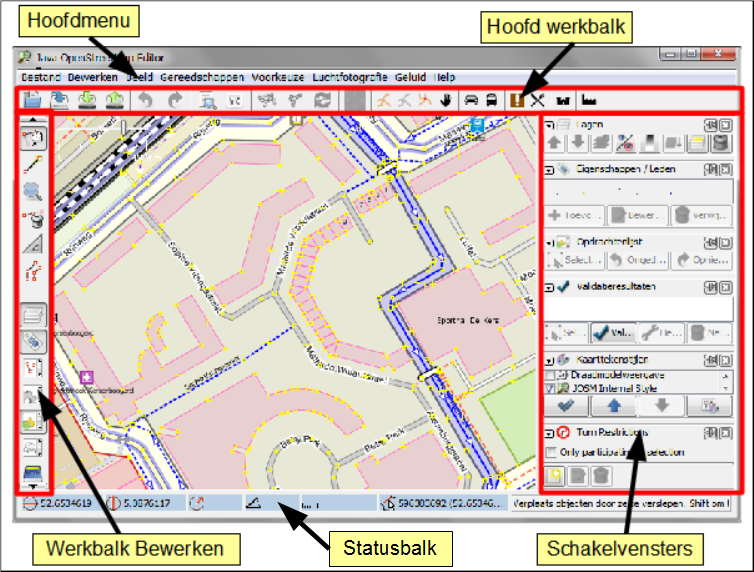Collapse the Opdrachtenlijst panel

(550, 242)
